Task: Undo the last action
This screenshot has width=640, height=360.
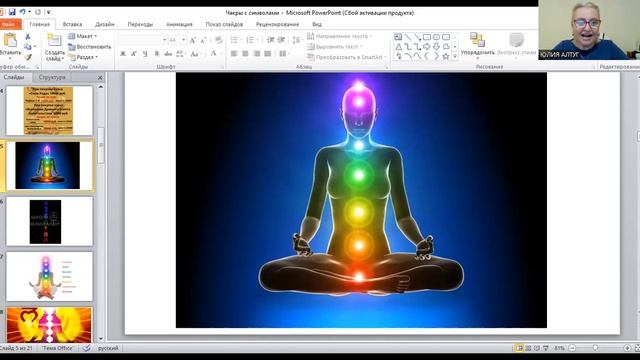Action: pyautogui.click(x=23, y=12)
